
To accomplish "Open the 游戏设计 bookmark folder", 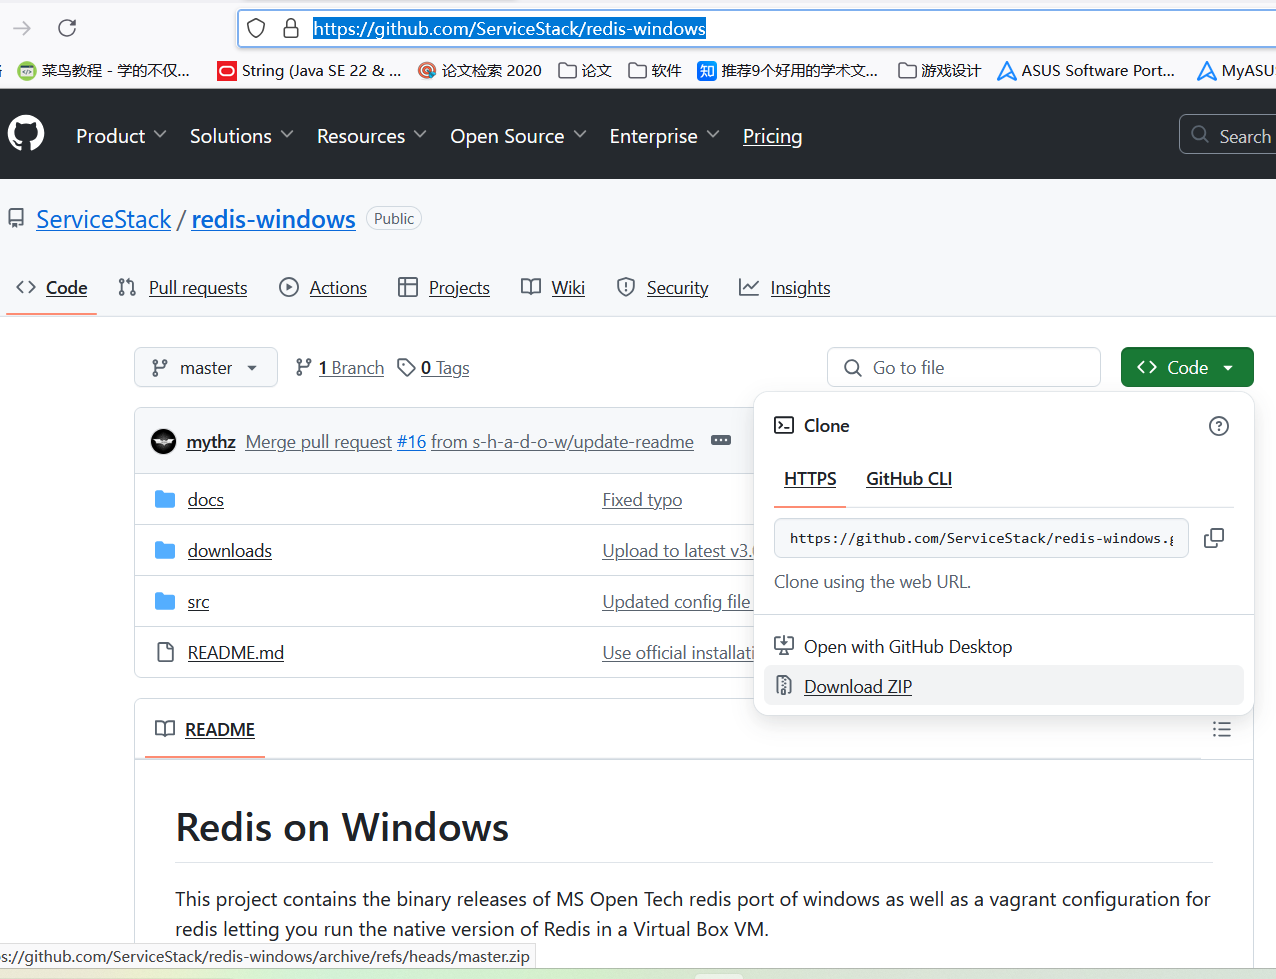I will (x=939, y=70).
